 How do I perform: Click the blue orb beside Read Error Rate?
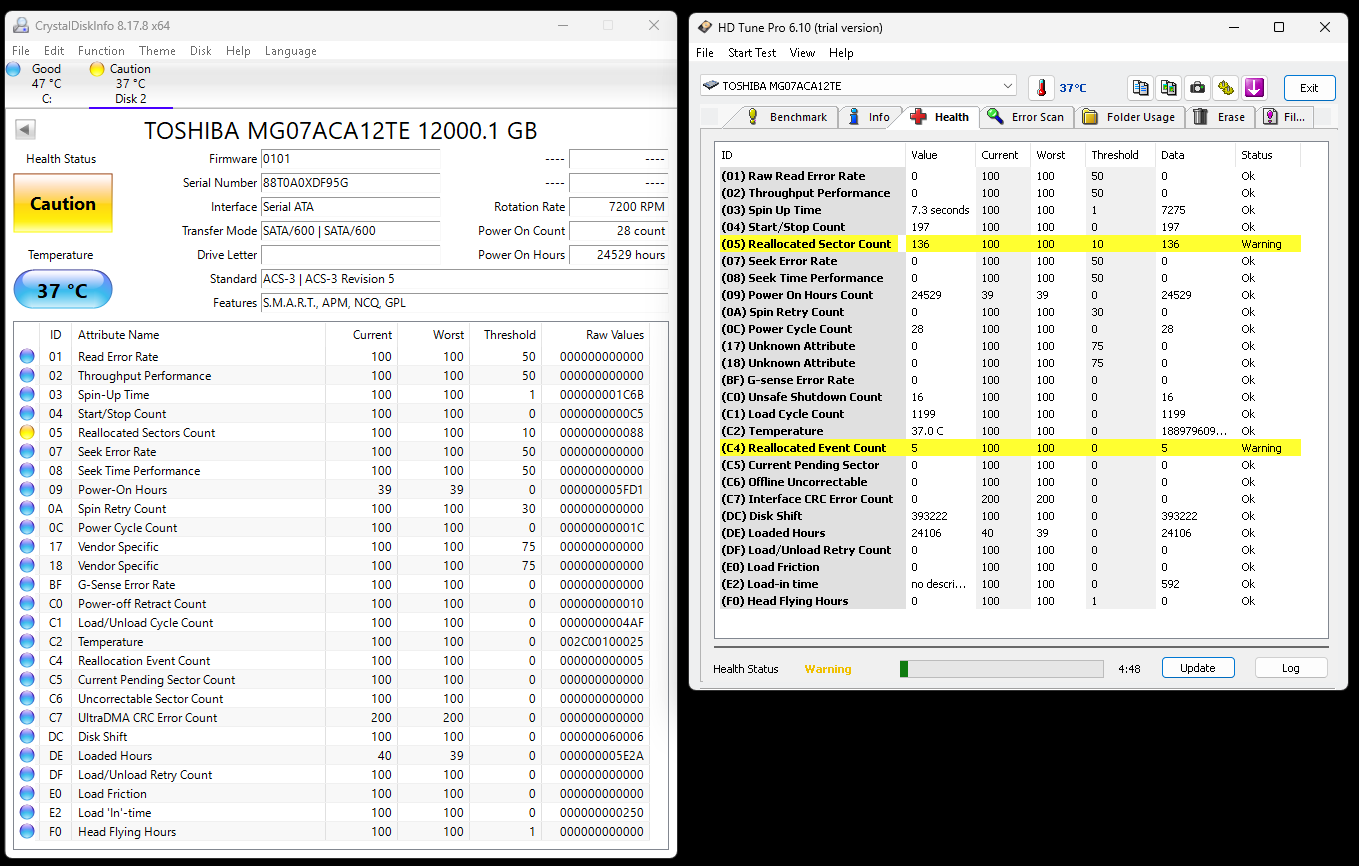(x=27, y=357)
